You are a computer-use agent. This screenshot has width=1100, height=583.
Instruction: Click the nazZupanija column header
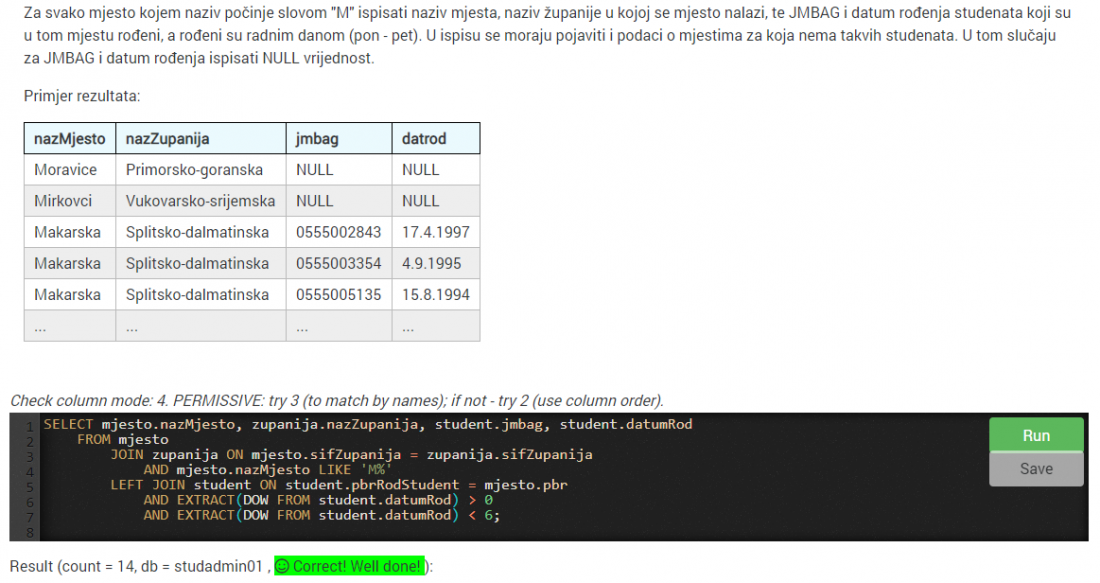coord(201,139)
